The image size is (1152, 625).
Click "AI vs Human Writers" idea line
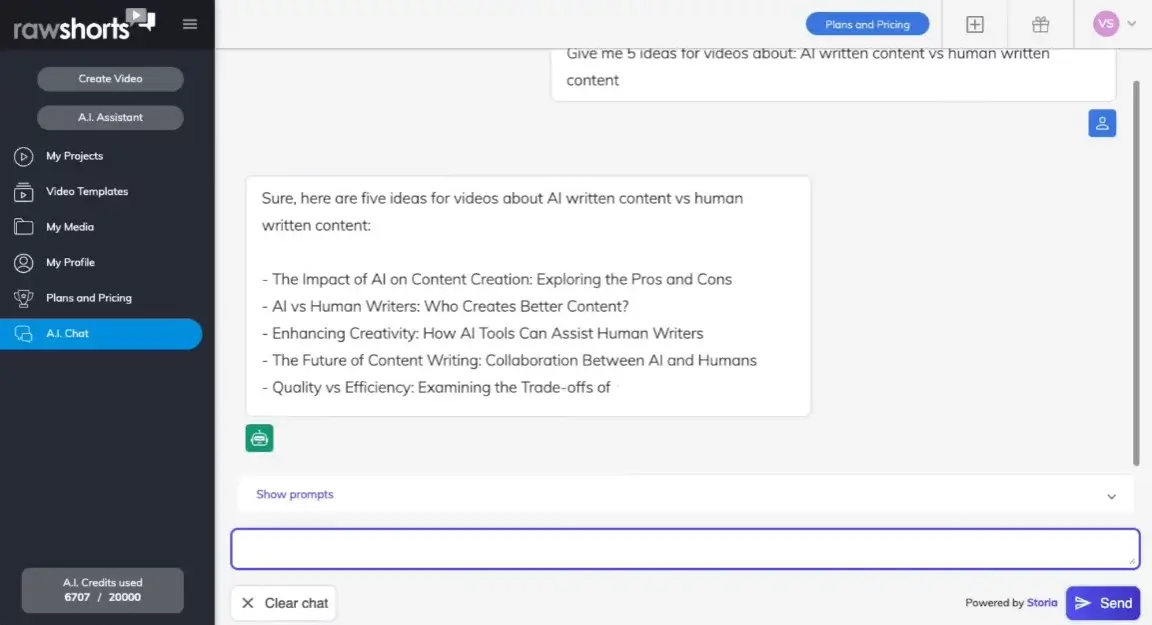click(x=445, y=306)
